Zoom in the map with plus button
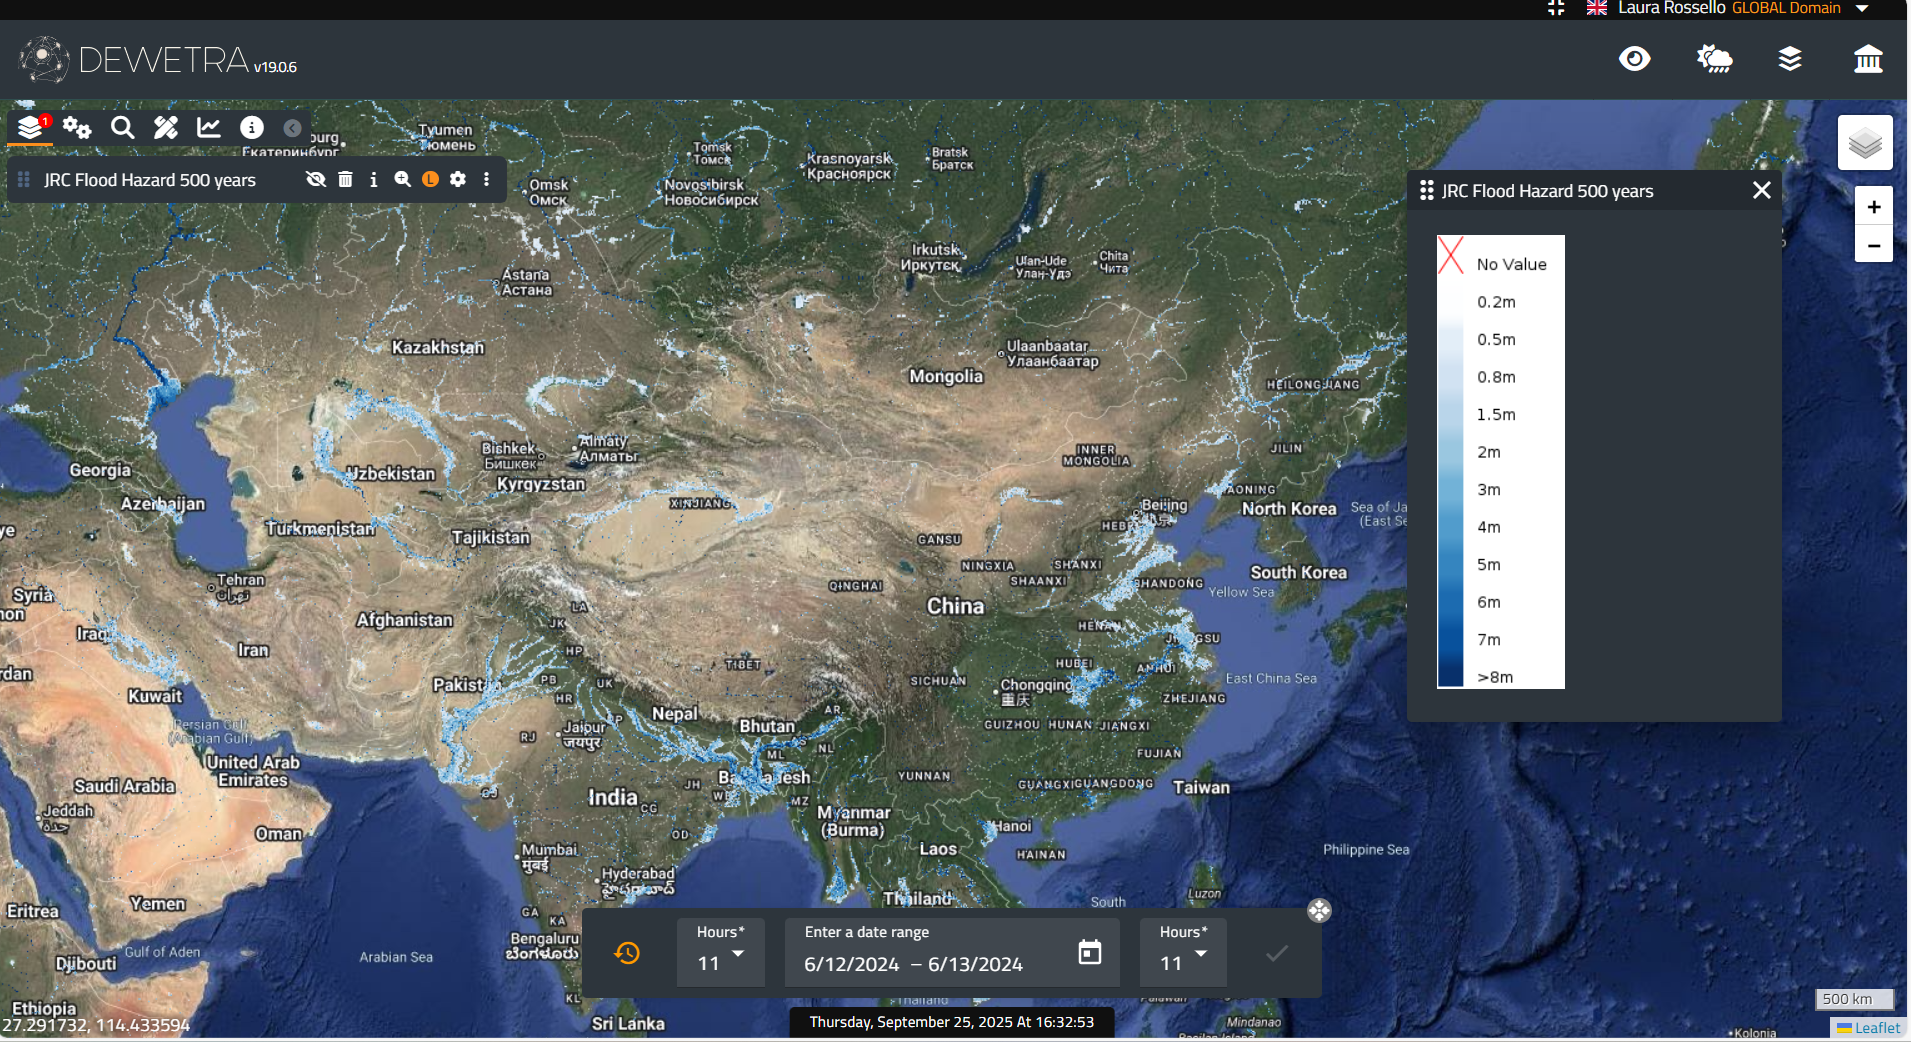 click(x=1873, y=207)
